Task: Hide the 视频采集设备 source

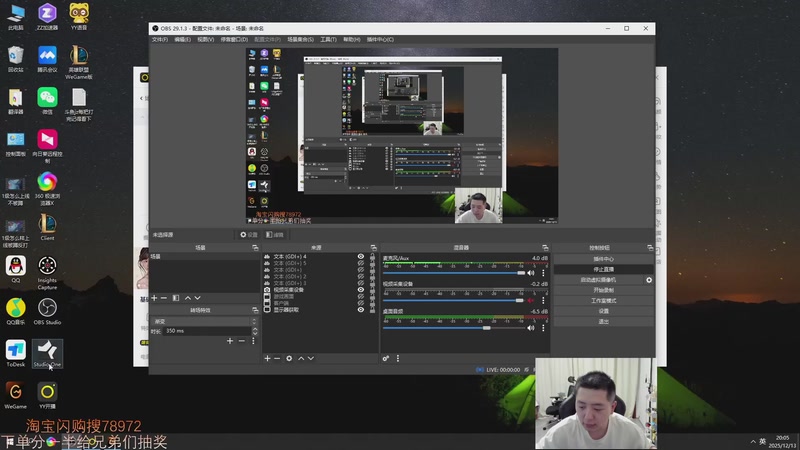Action: (x=361, y=290)
